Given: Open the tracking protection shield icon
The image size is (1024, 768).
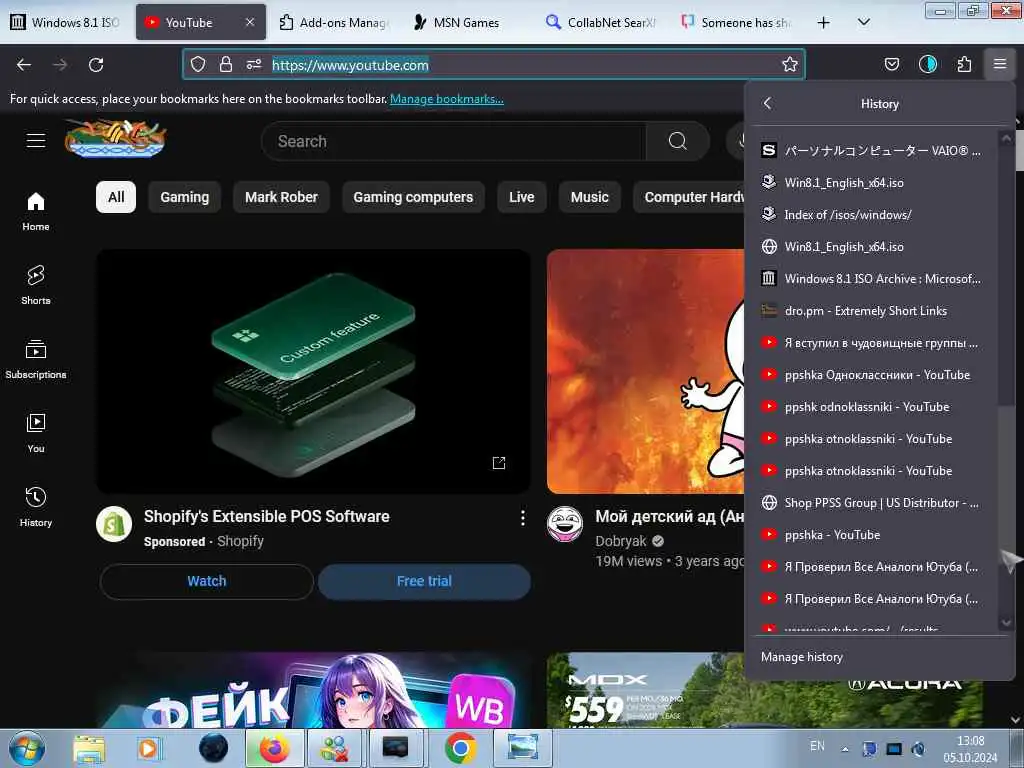Looking at the screenshot, I should pyautogui.click(x=198, y=64).
